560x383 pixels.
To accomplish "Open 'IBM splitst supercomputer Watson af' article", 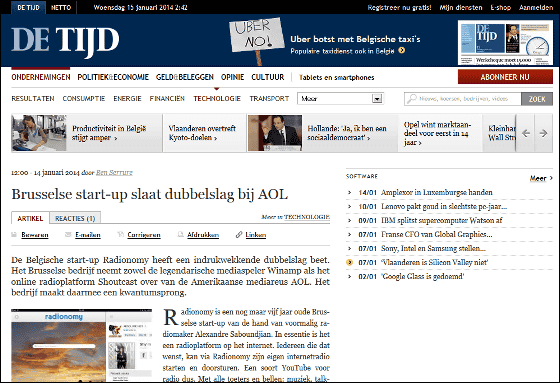I will 442,220.
